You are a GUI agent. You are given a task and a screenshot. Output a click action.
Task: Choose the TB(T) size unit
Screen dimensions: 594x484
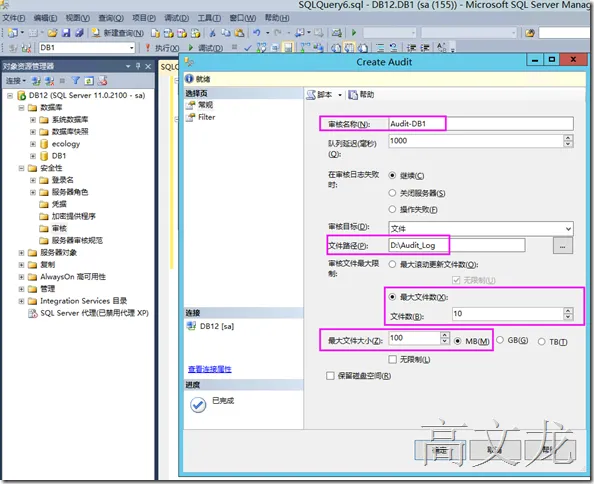pyautogui.click(x=542, y=342)
